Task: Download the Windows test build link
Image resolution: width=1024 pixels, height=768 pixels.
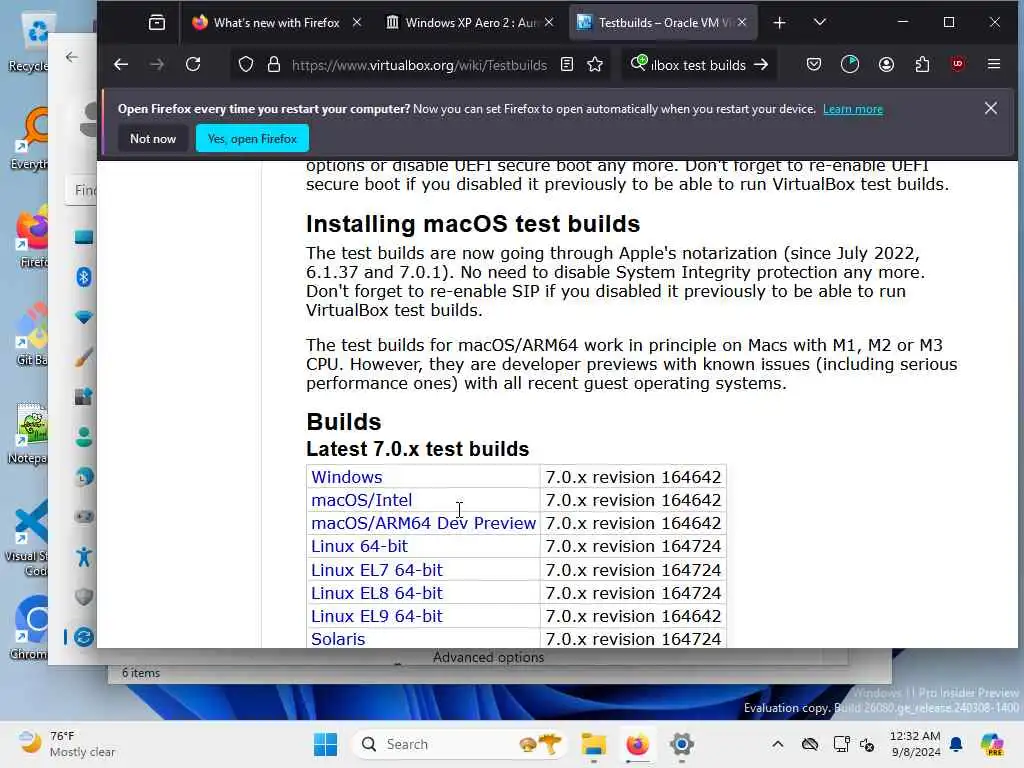Action: point(347,477)
